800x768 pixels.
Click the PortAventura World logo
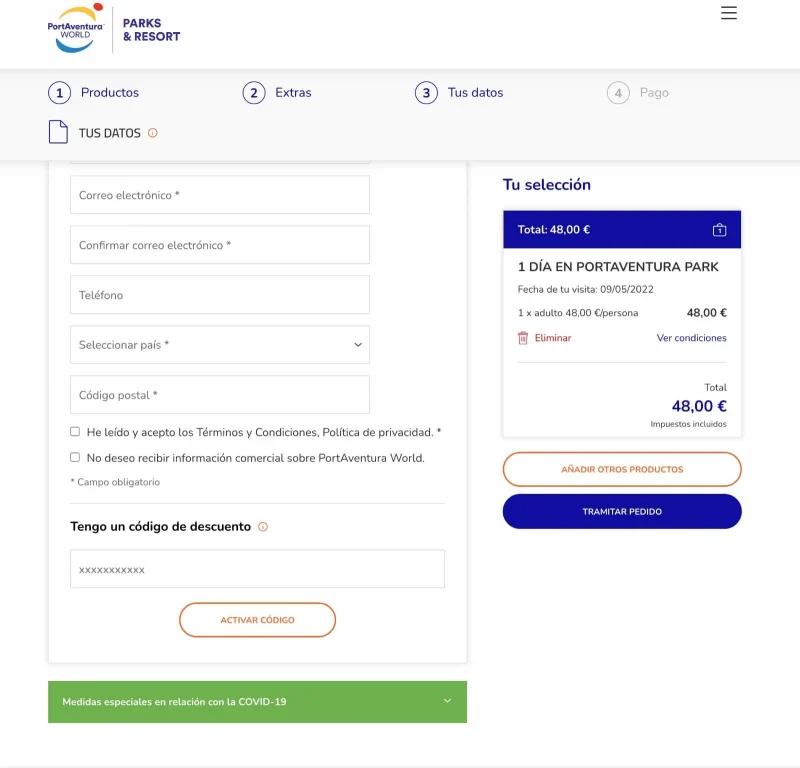[x=76, y=29]
